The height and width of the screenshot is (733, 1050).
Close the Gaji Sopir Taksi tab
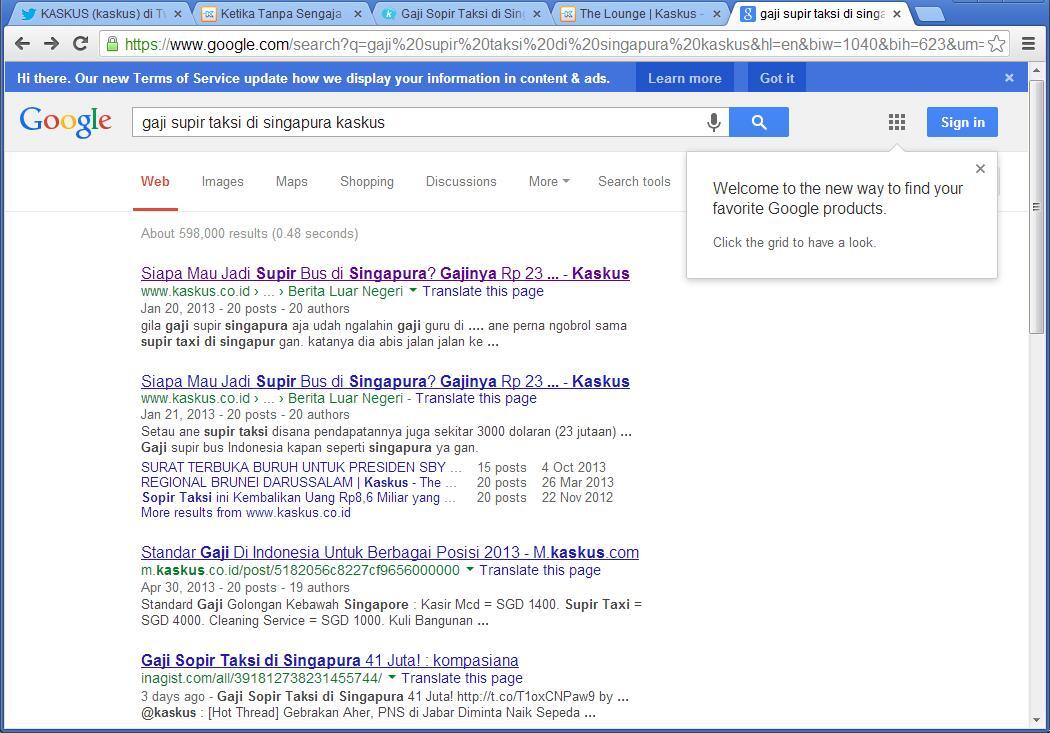tap(537, 13)
